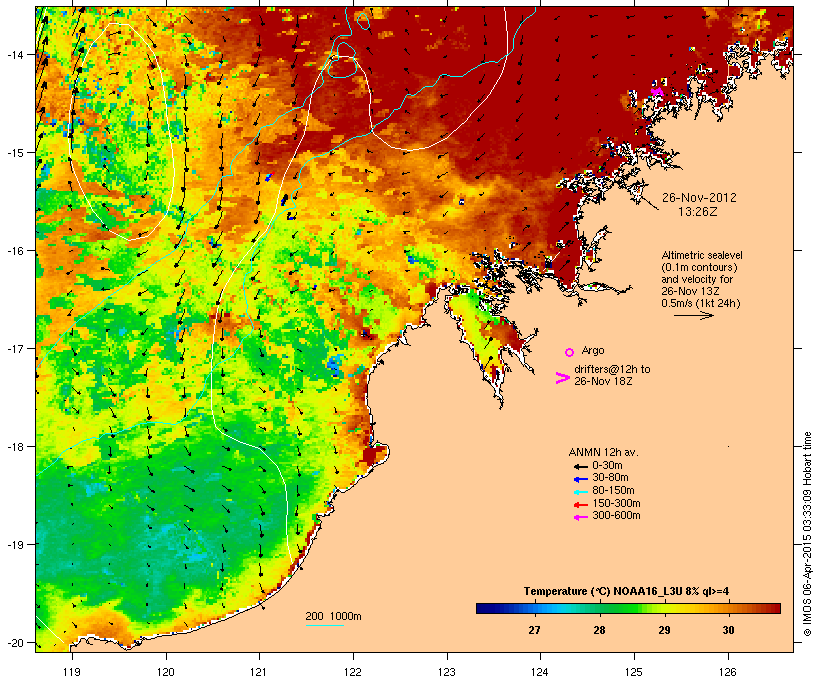Click the 300-600m depth label
This screenshot has height=680, width=820.
click(x=617, y=516)
